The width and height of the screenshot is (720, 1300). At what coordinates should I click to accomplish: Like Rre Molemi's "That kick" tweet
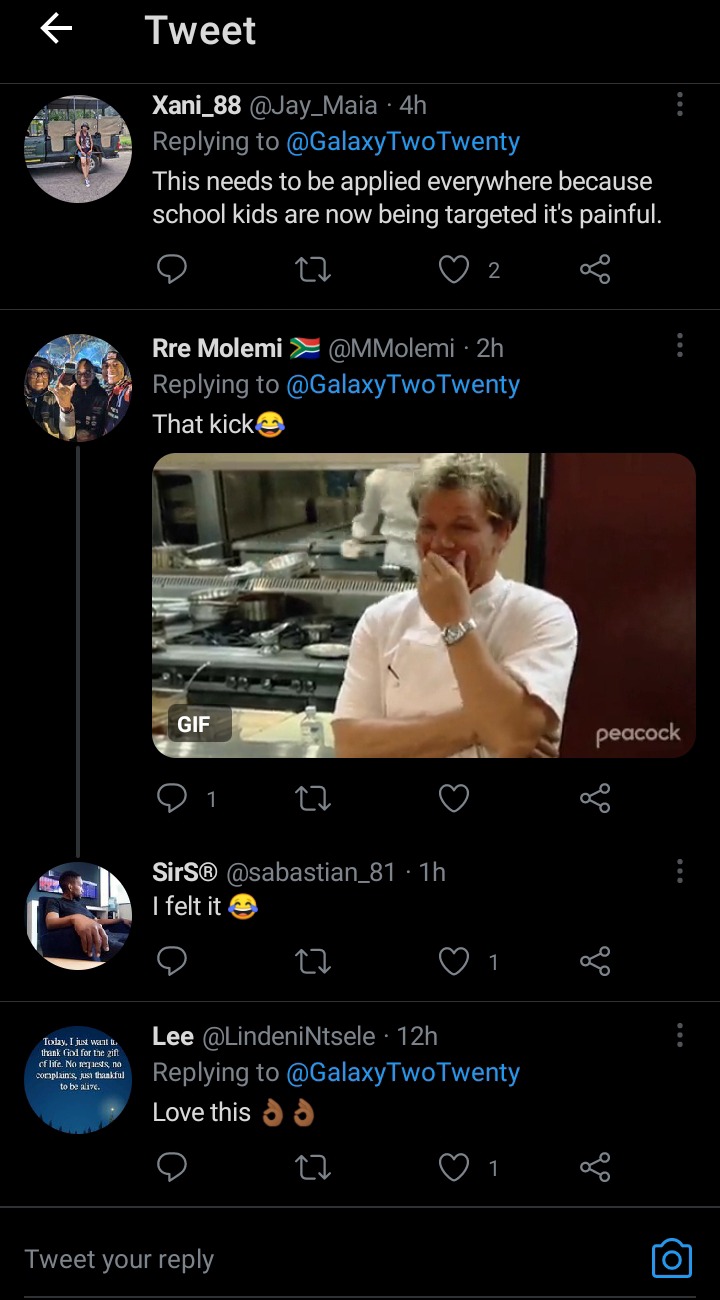click(455, 798)
